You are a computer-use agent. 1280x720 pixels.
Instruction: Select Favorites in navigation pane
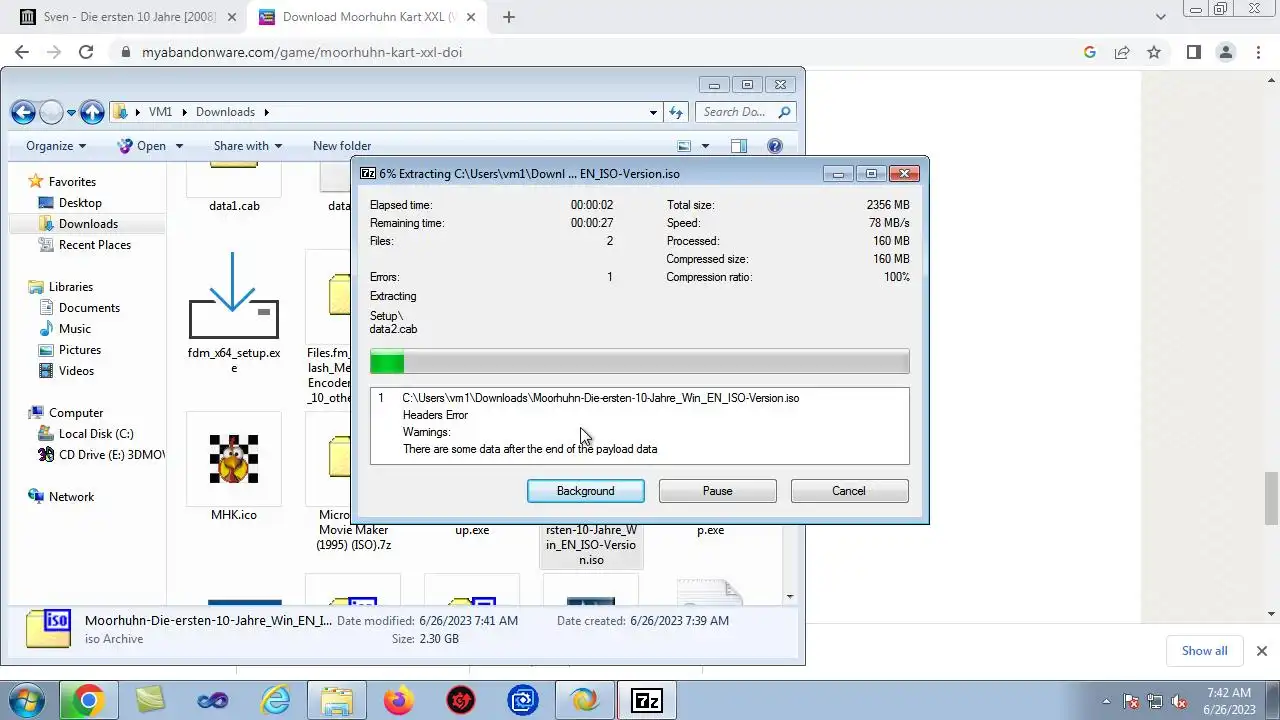tap(72, 182)
